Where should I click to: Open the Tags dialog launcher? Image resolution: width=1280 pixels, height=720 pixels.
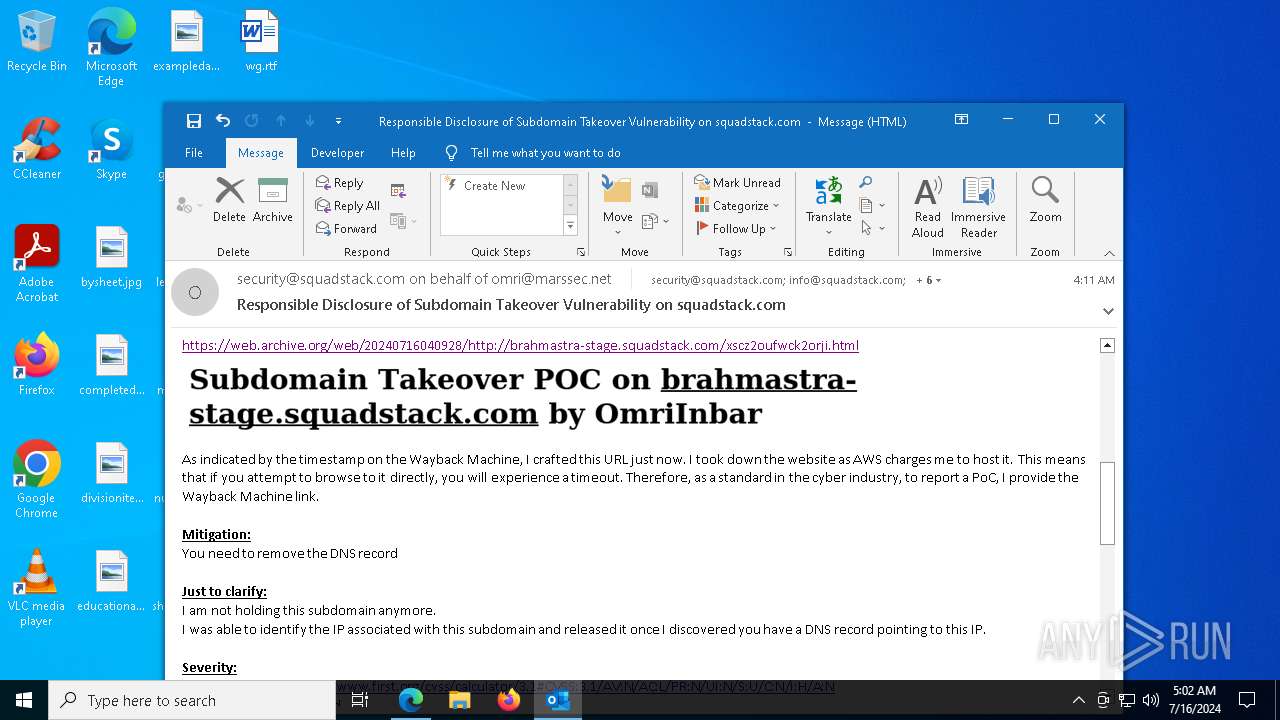point(788,252)
